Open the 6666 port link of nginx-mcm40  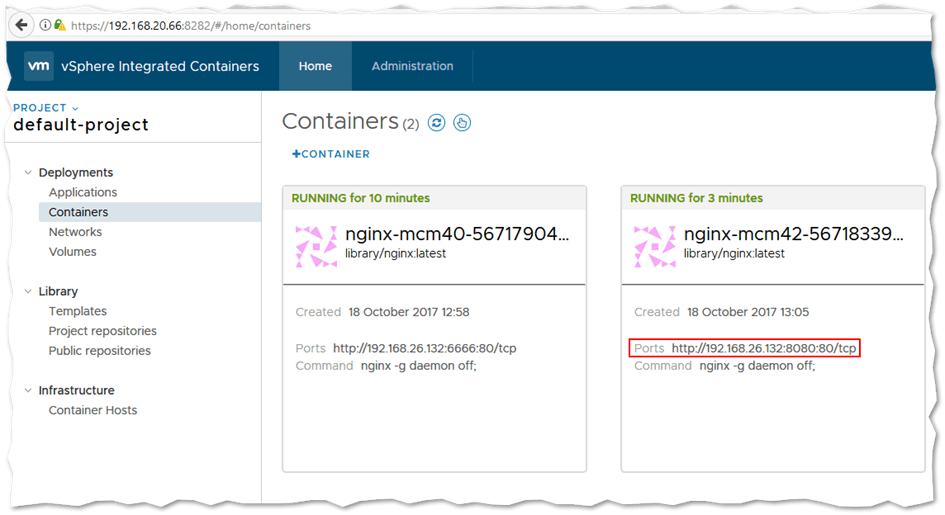point(424,348)
